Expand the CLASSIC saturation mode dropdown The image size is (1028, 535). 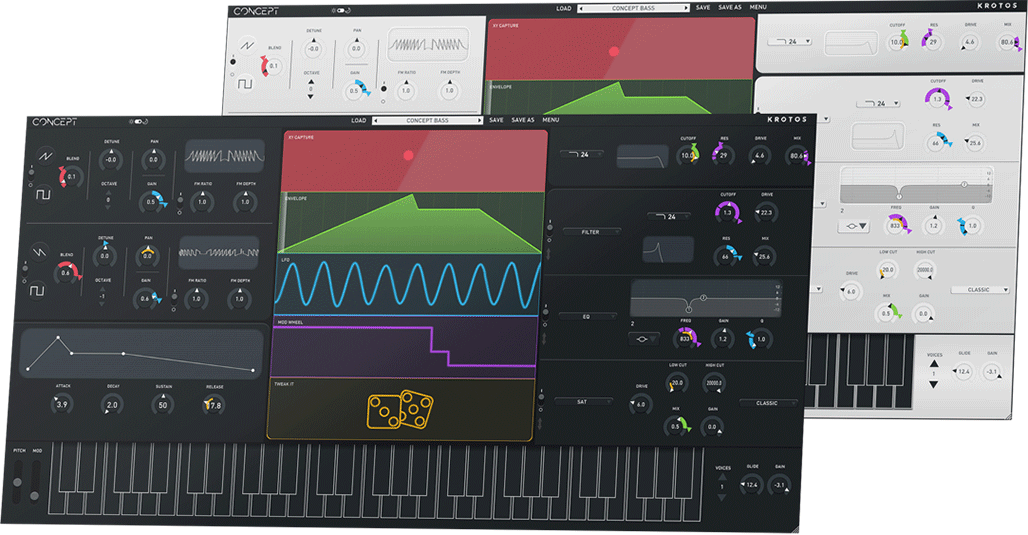pyautogui.click(x=768, y=402)
